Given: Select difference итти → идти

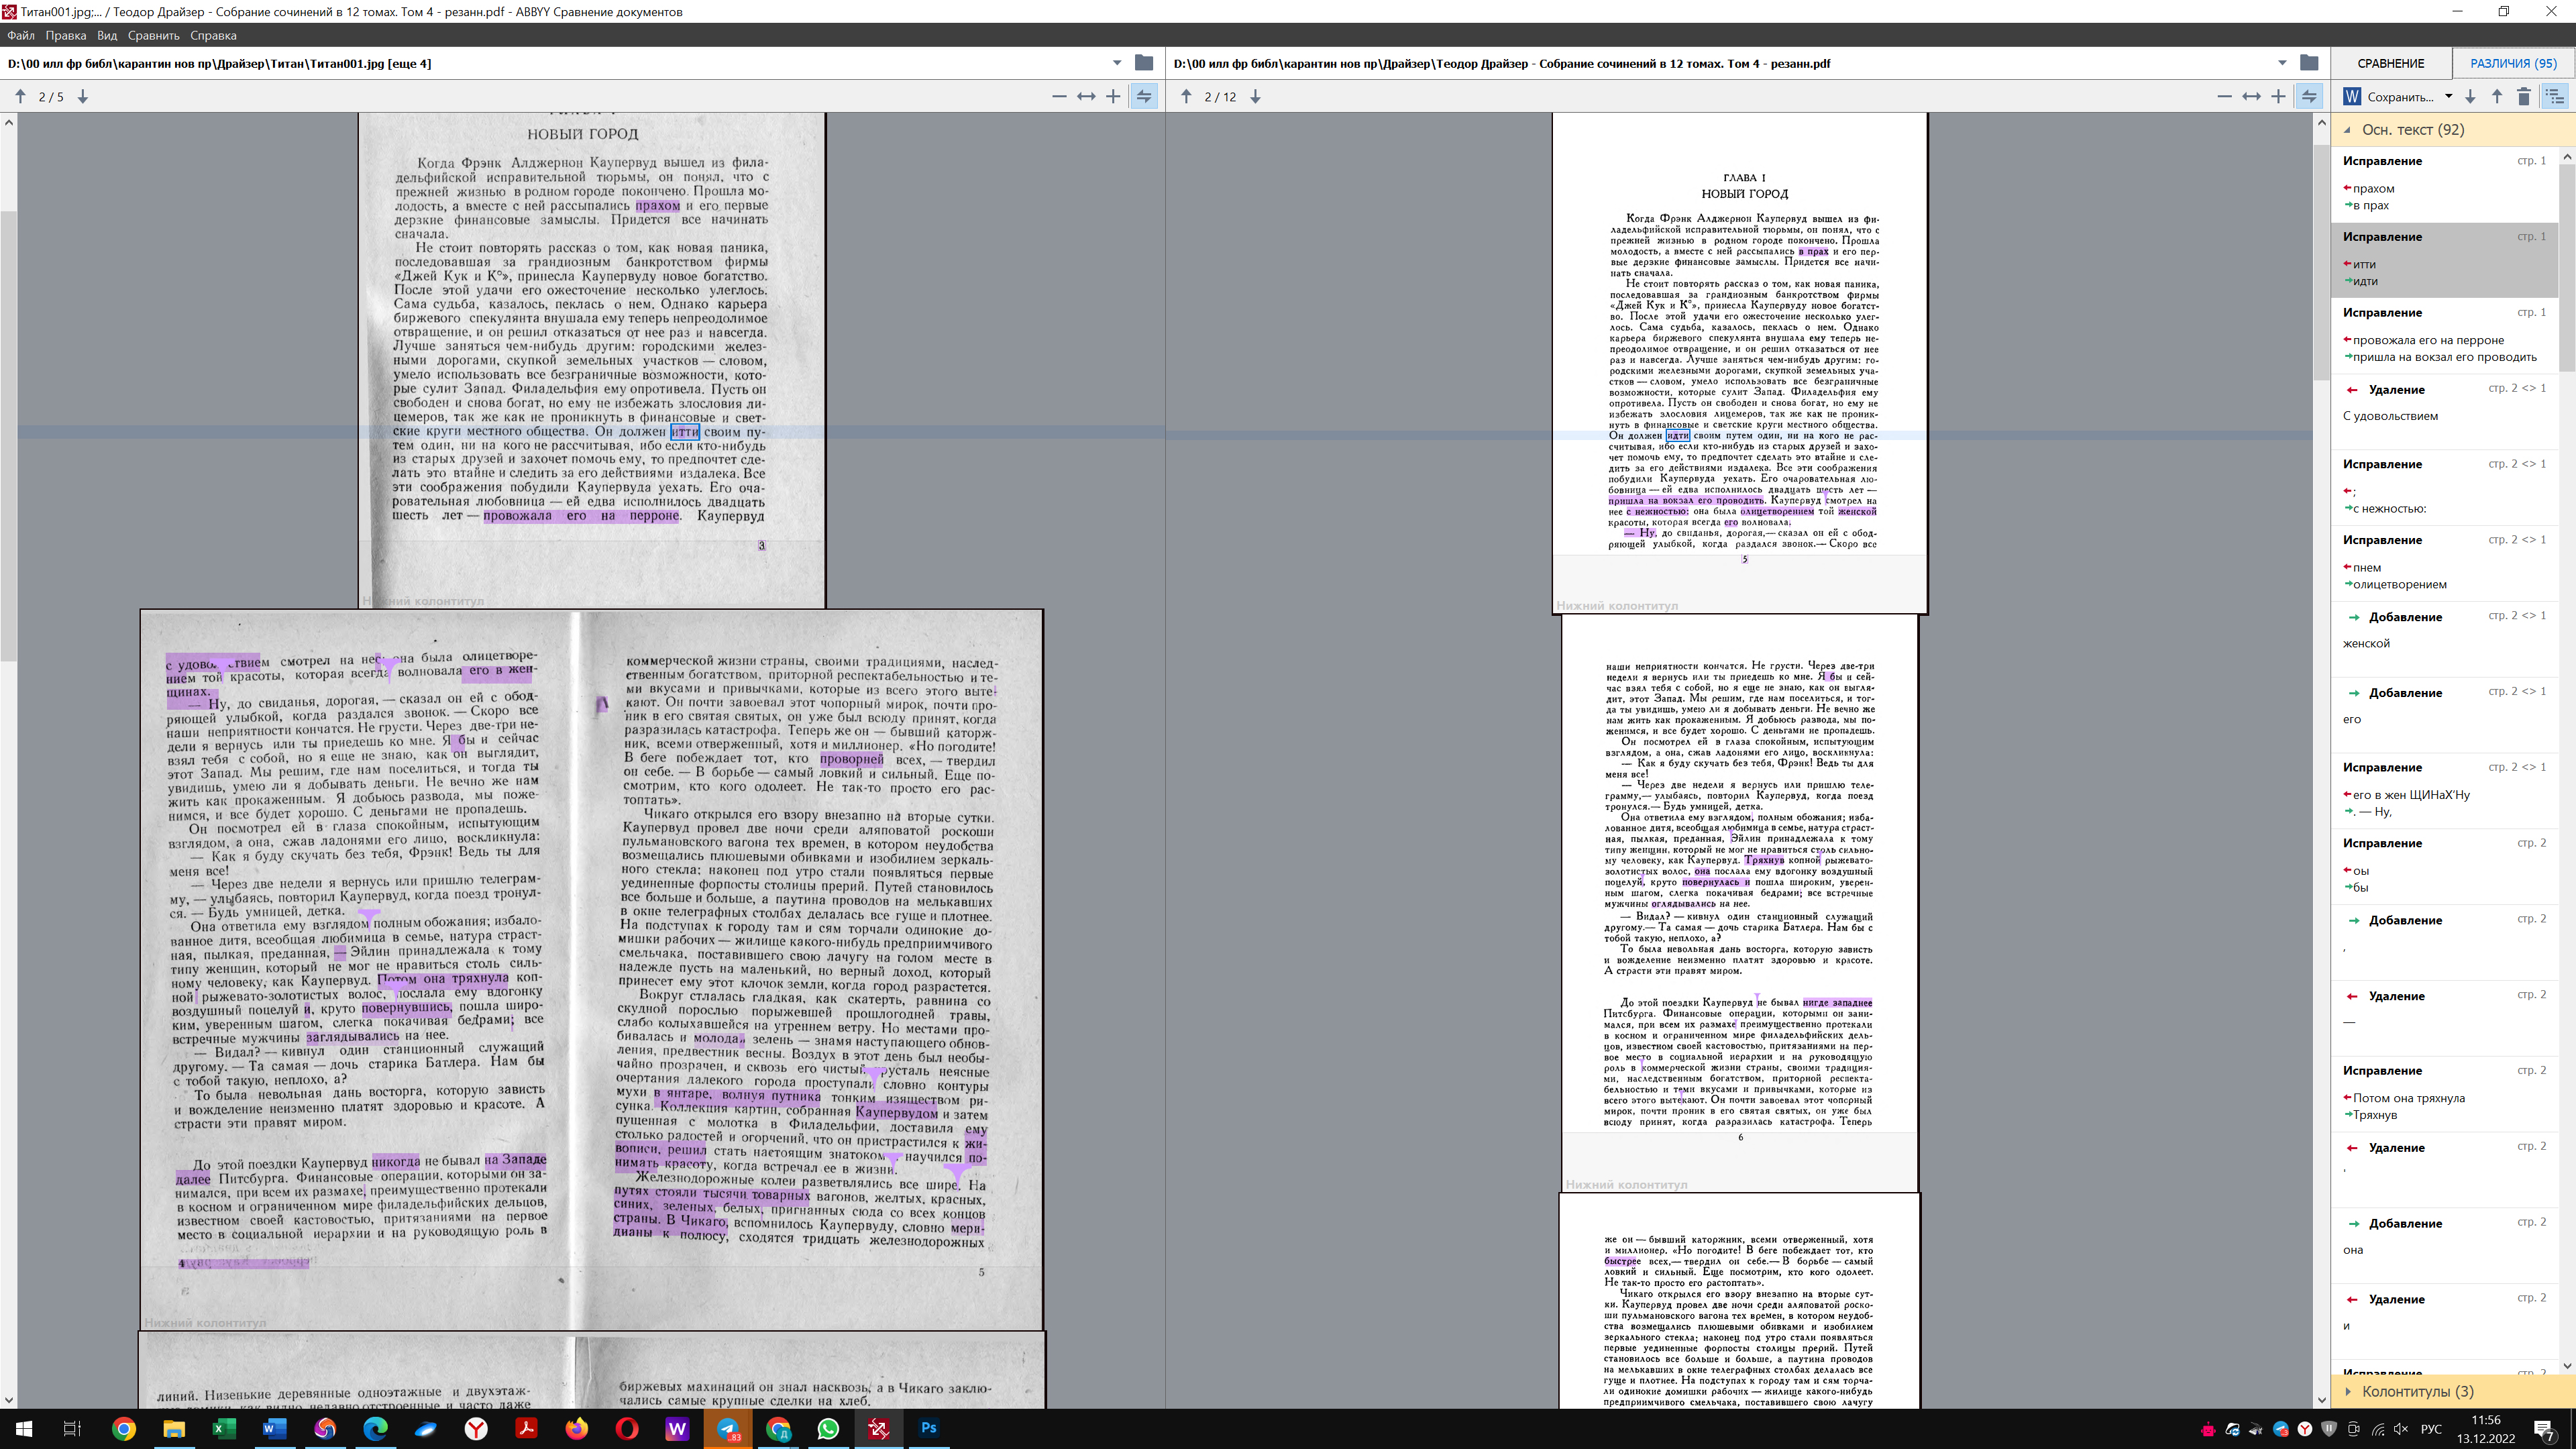Looking at the screenshot, I should [x=2444, y=260].
